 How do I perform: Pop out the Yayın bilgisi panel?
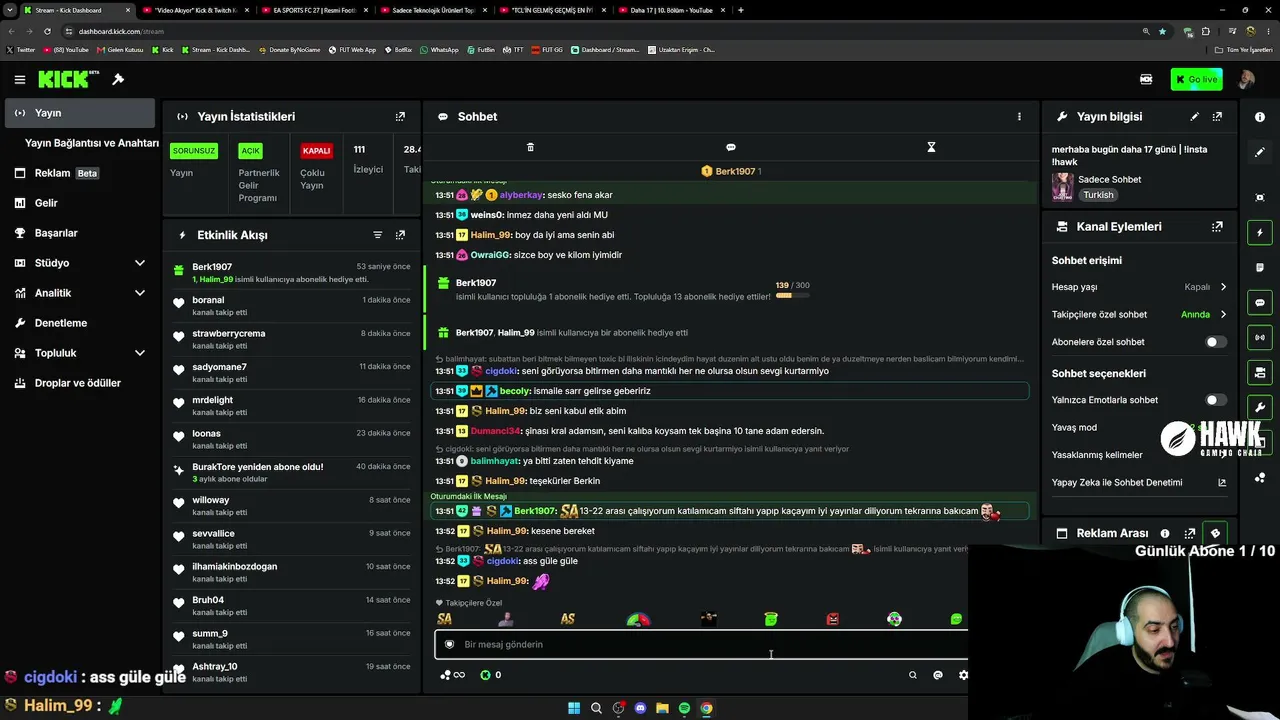point(1217,116)
